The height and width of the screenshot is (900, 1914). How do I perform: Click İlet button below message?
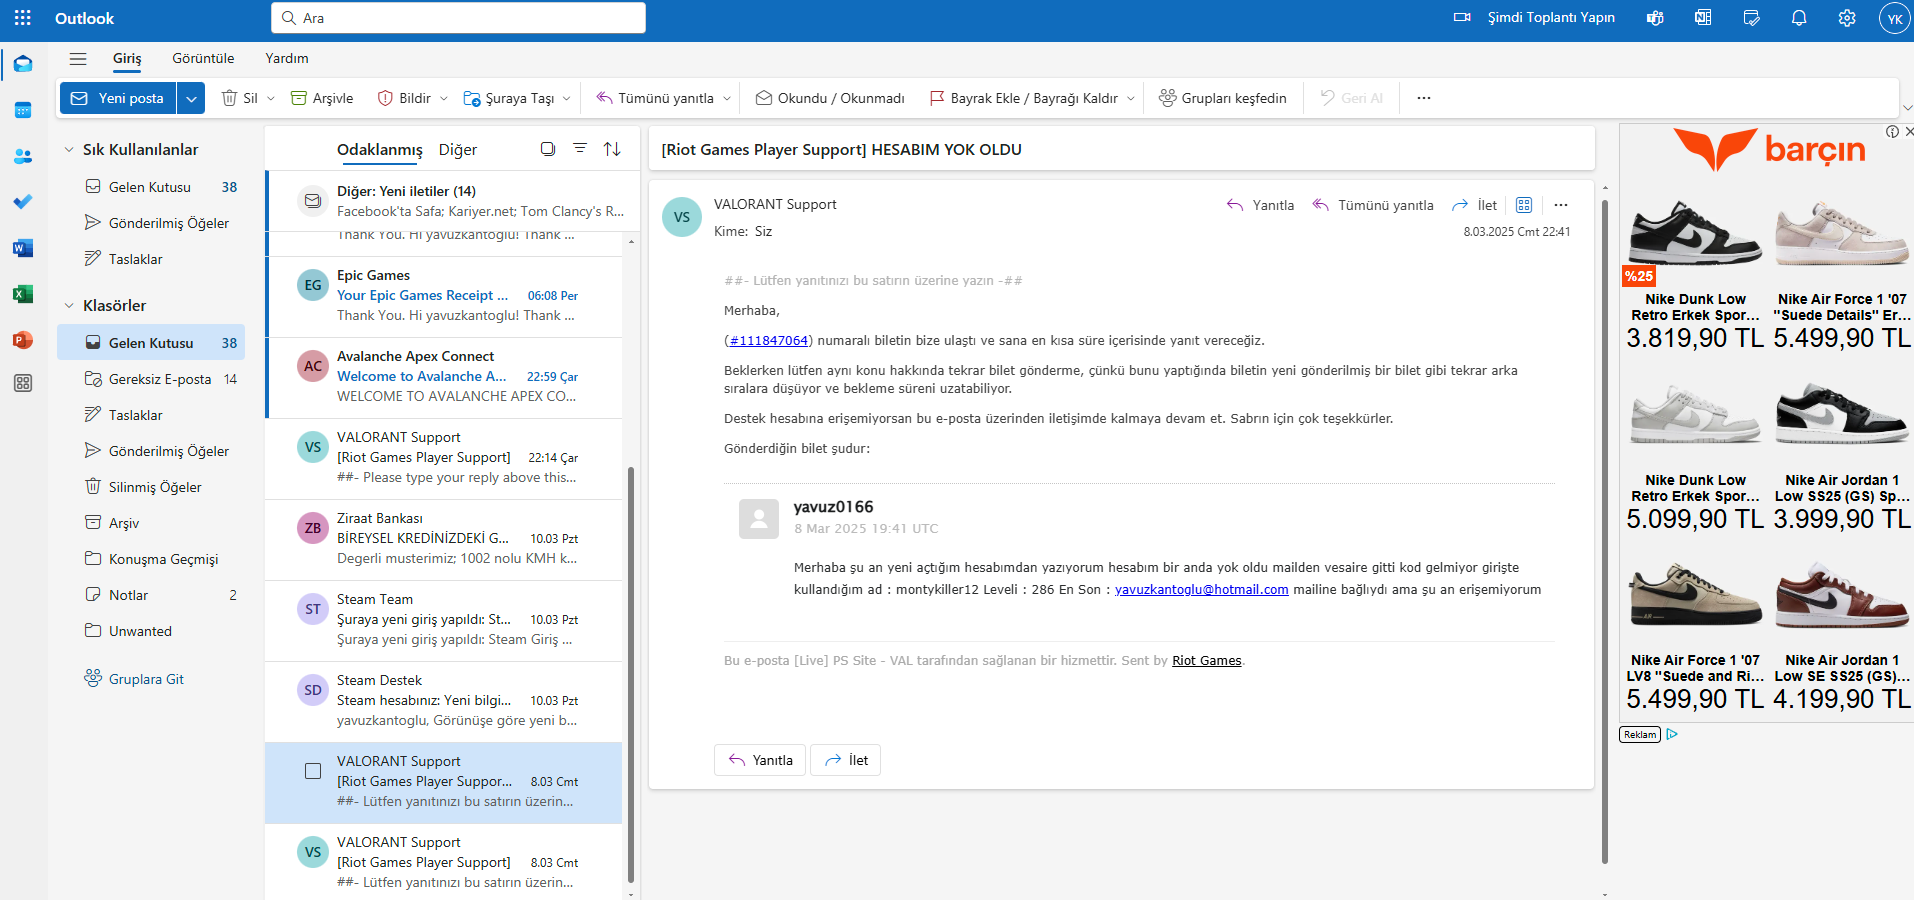pyautogui.click(x=846, y=760)
